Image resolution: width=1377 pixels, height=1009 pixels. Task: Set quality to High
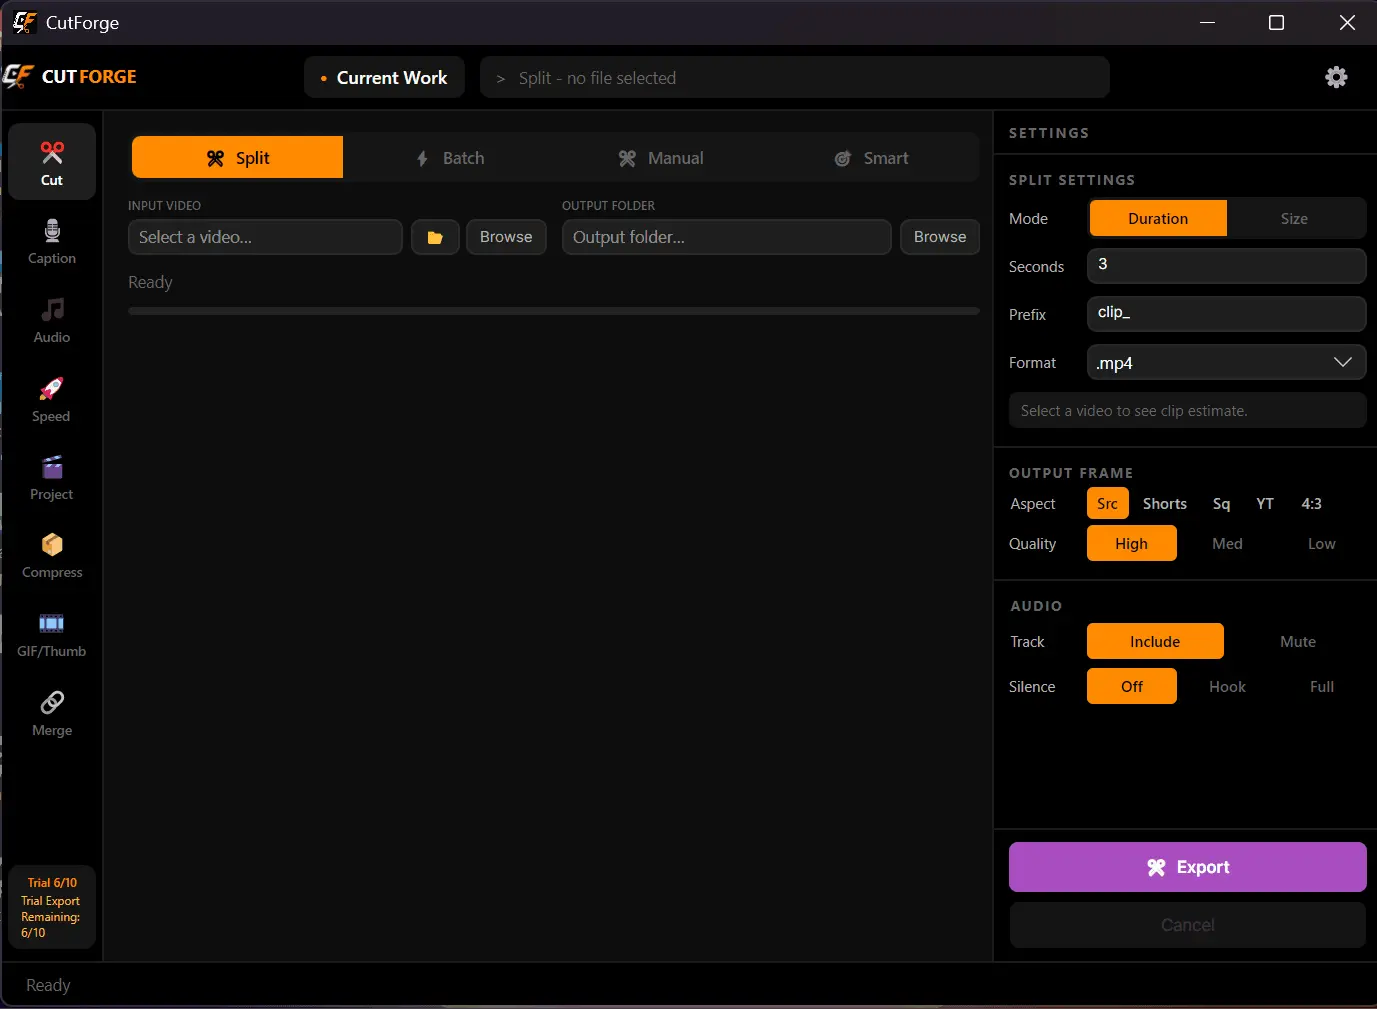click(x=1132, y=543)
